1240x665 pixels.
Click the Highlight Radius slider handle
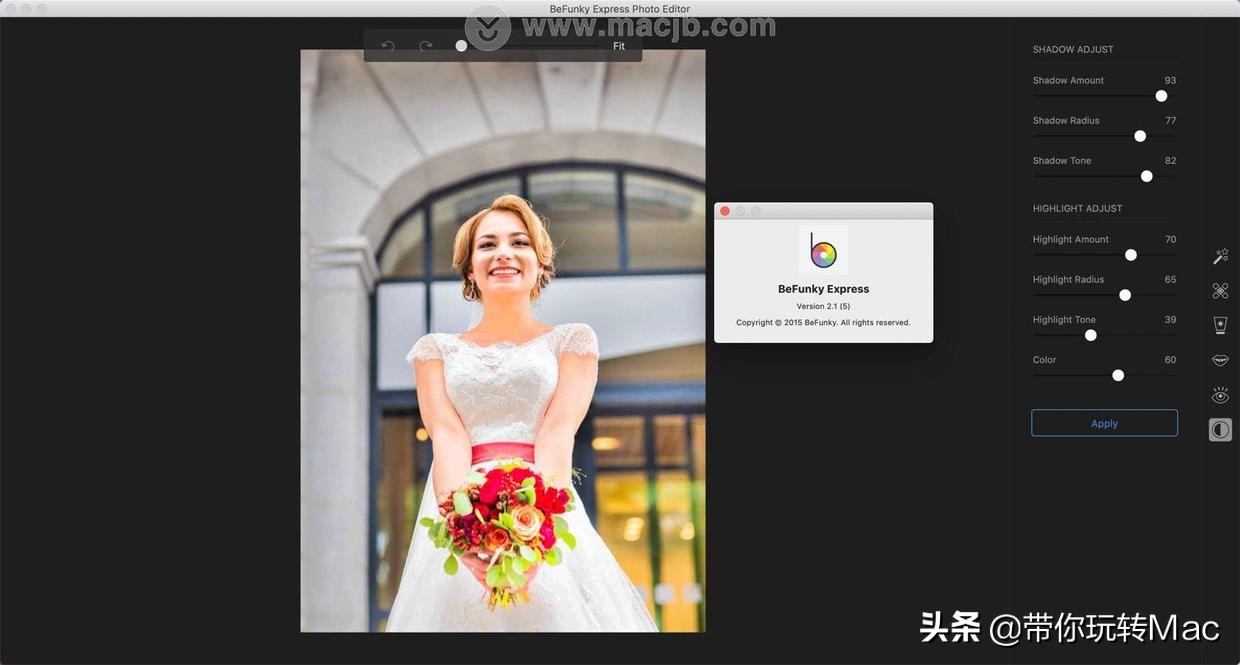coord(1125,295)
